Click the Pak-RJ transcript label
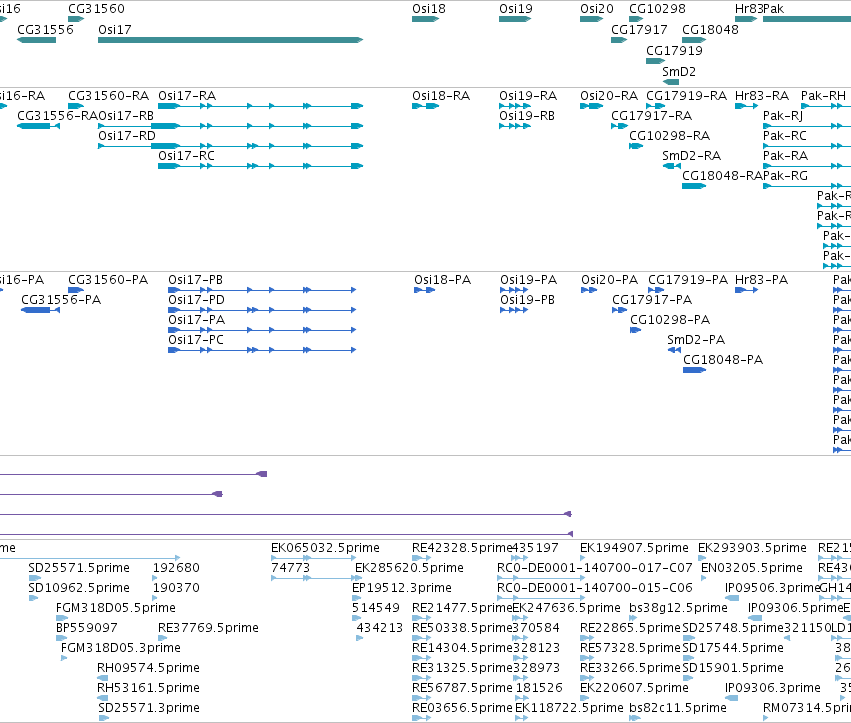This screenshot has width=851, height=723. (783, 116)
